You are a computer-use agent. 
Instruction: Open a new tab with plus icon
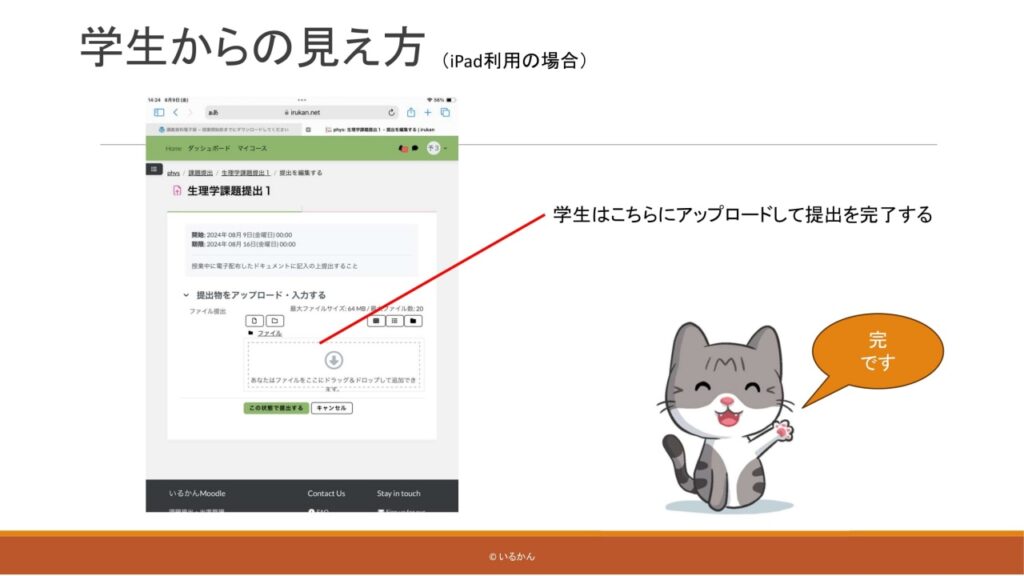[428, 113]
